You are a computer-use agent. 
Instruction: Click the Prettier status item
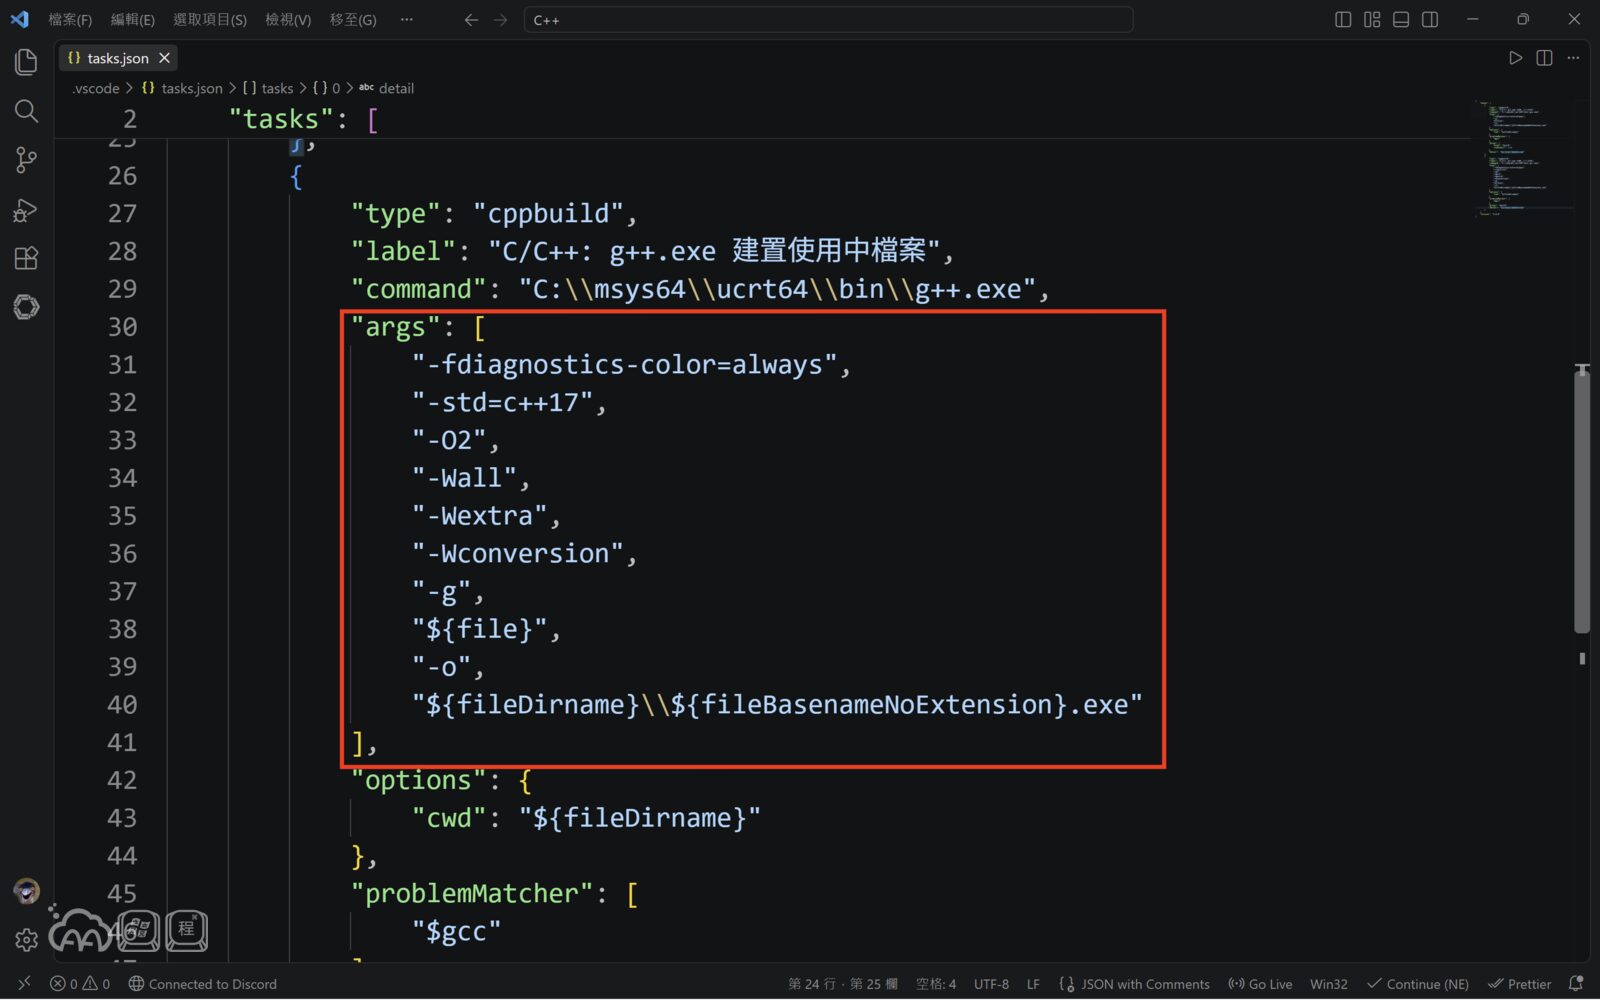point(1519,984)
